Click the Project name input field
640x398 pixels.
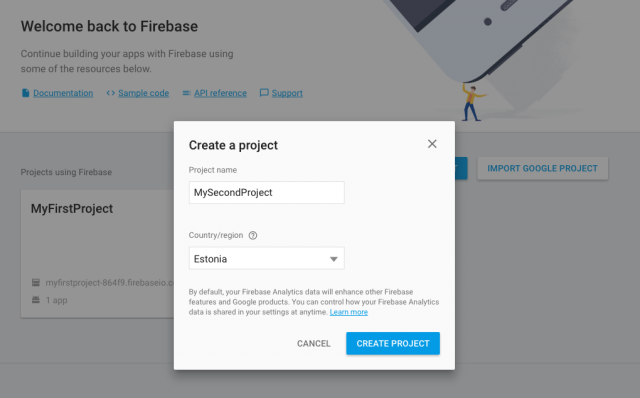[x=267, y=192]
